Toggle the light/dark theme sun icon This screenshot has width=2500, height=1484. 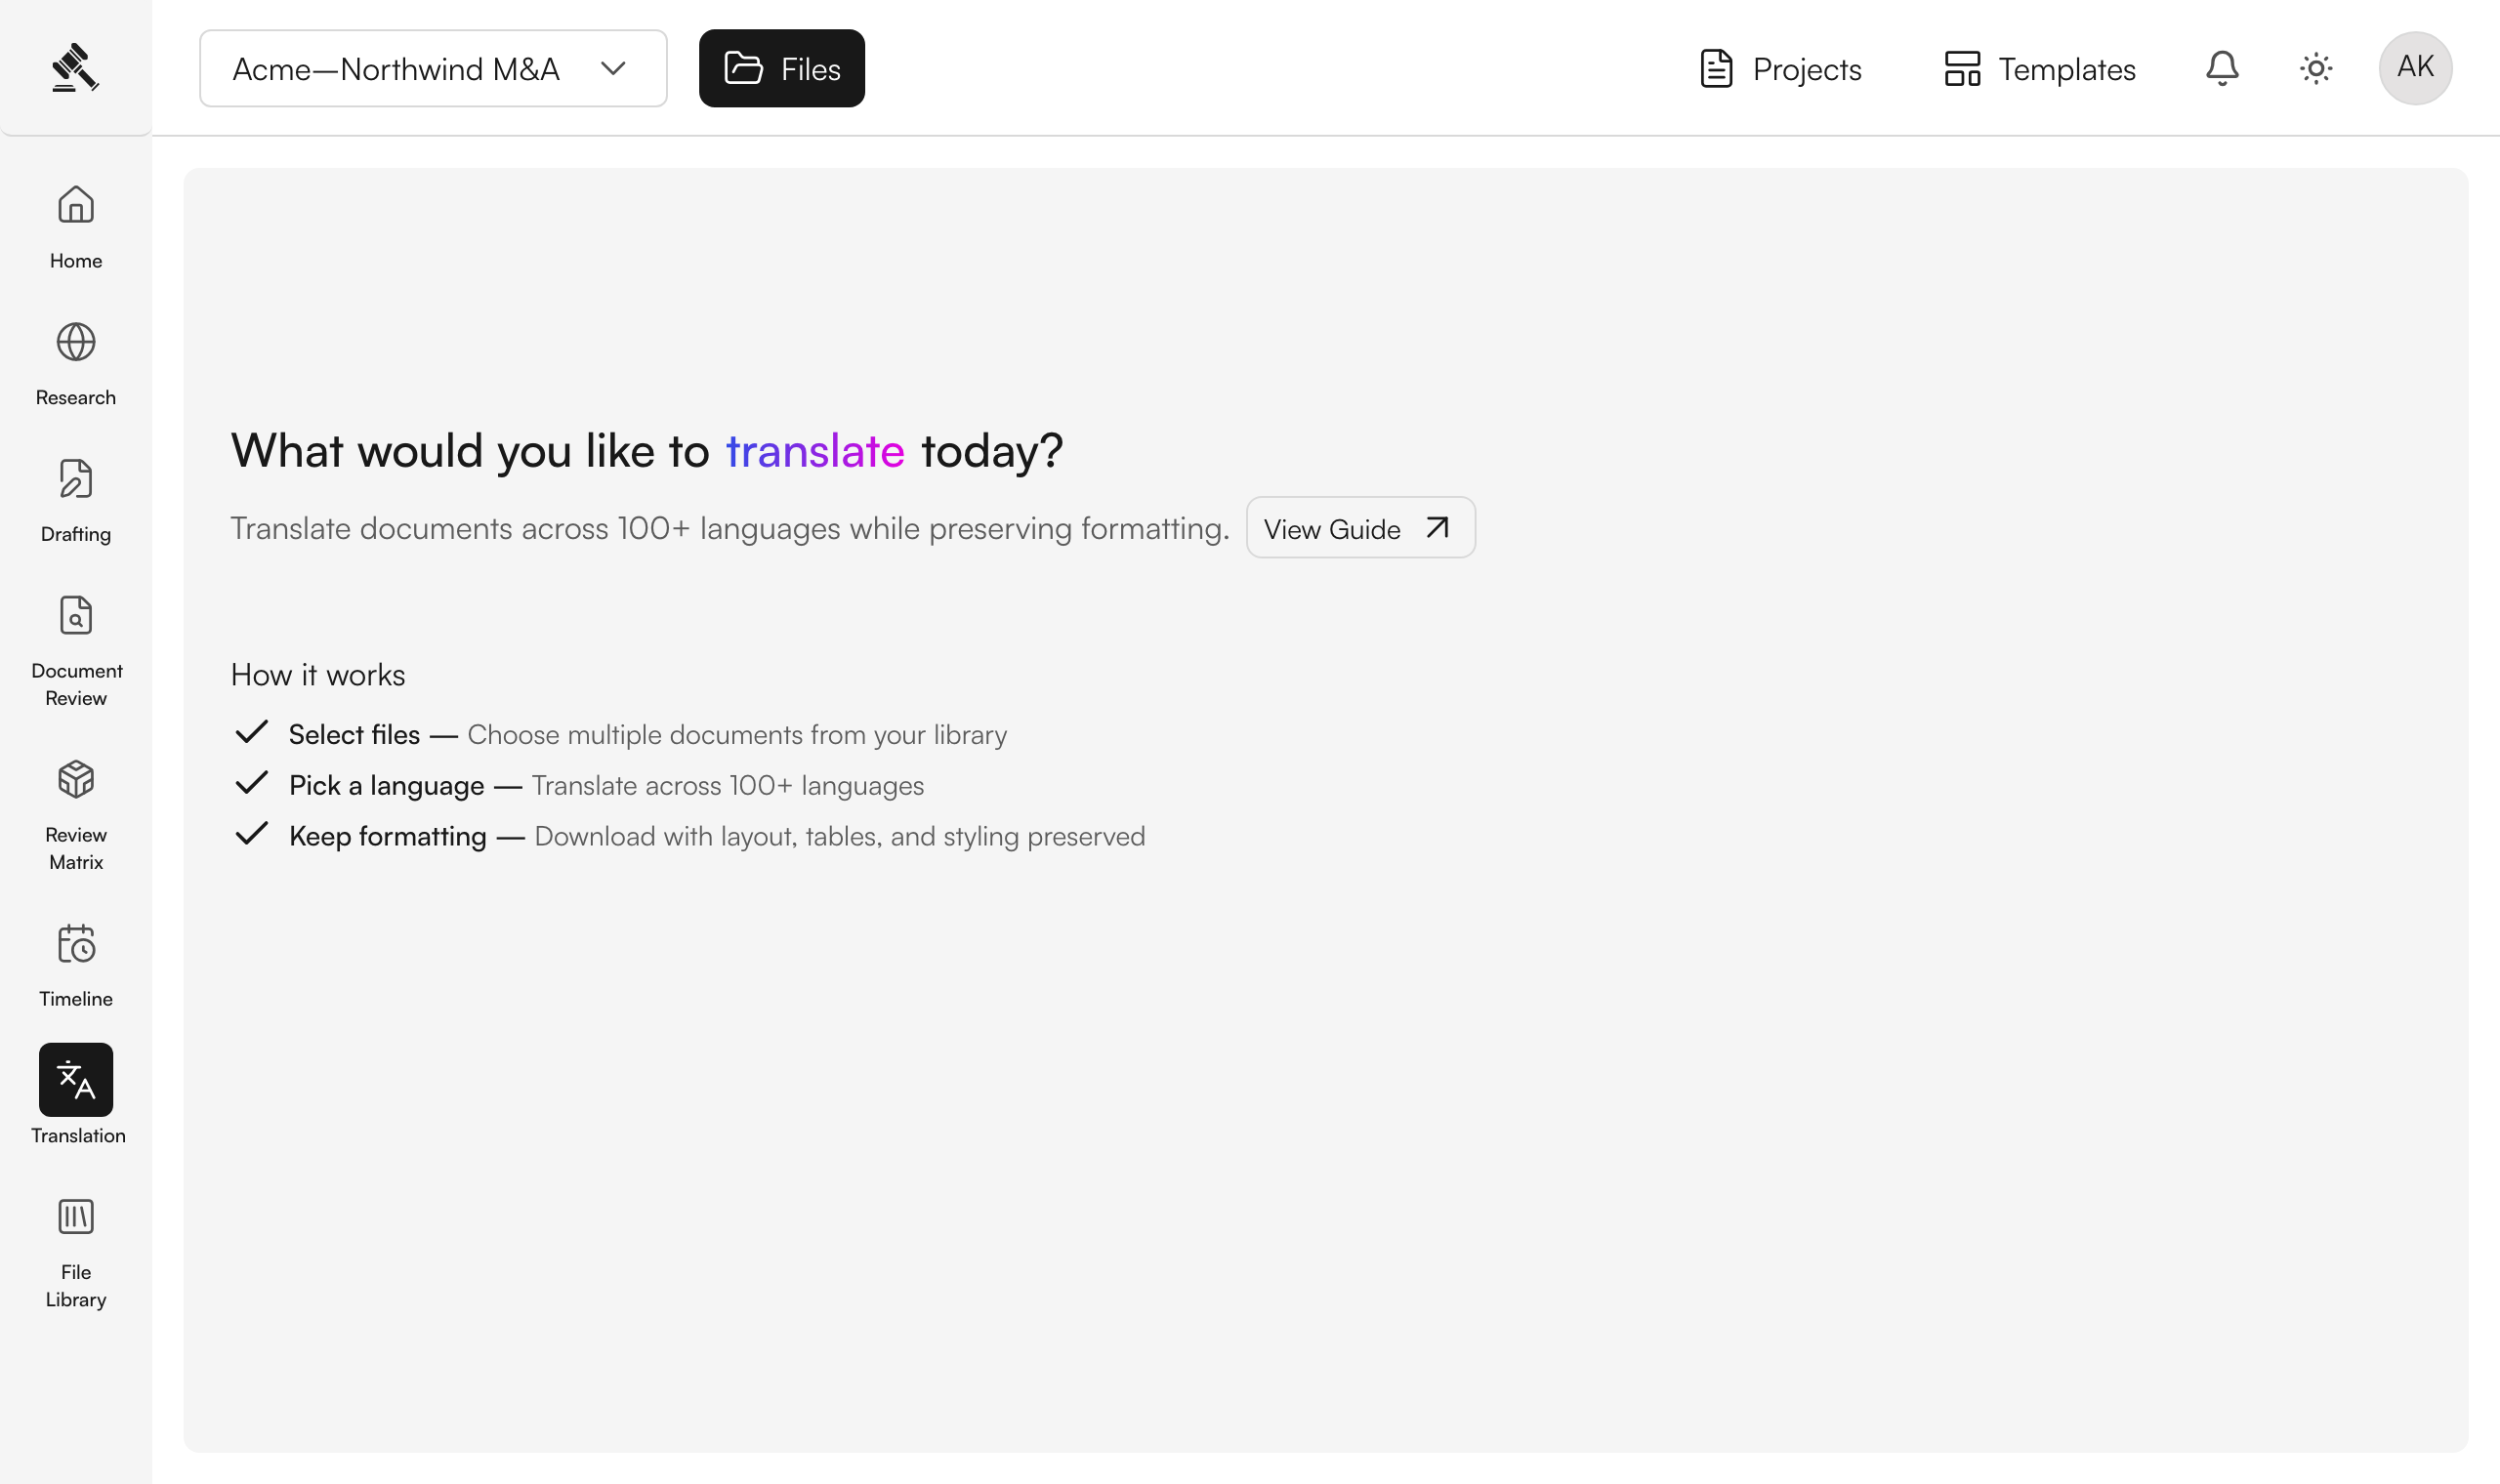[x=2316, y=68]
